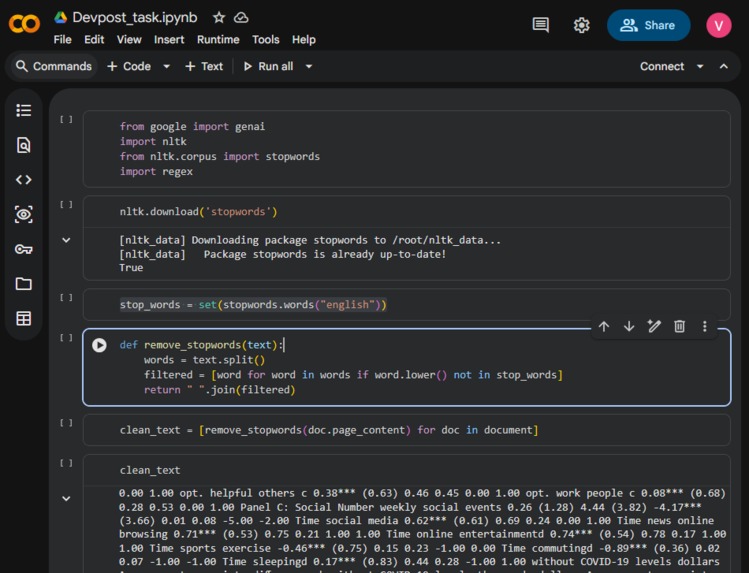The height and width of the screenshot is (573, 749).
Task: Open the AI edit pencil icon for the cell
Action: click(654, 326)
